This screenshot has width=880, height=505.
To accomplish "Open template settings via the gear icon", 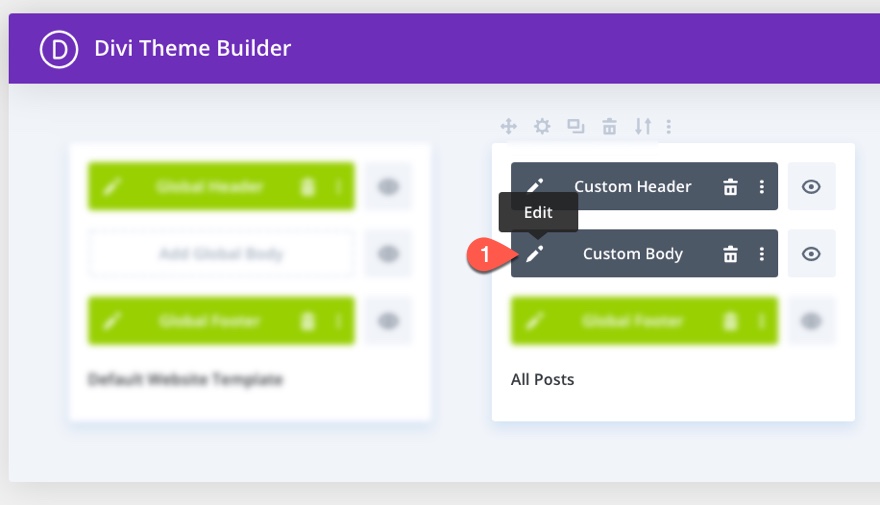I will (542, 126).
